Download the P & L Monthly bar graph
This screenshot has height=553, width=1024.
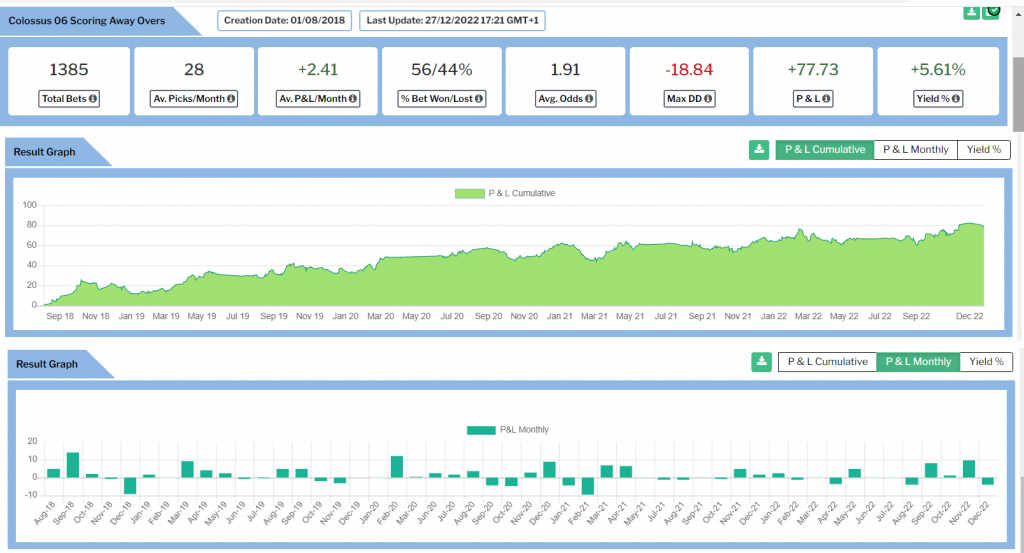(762, 362)
